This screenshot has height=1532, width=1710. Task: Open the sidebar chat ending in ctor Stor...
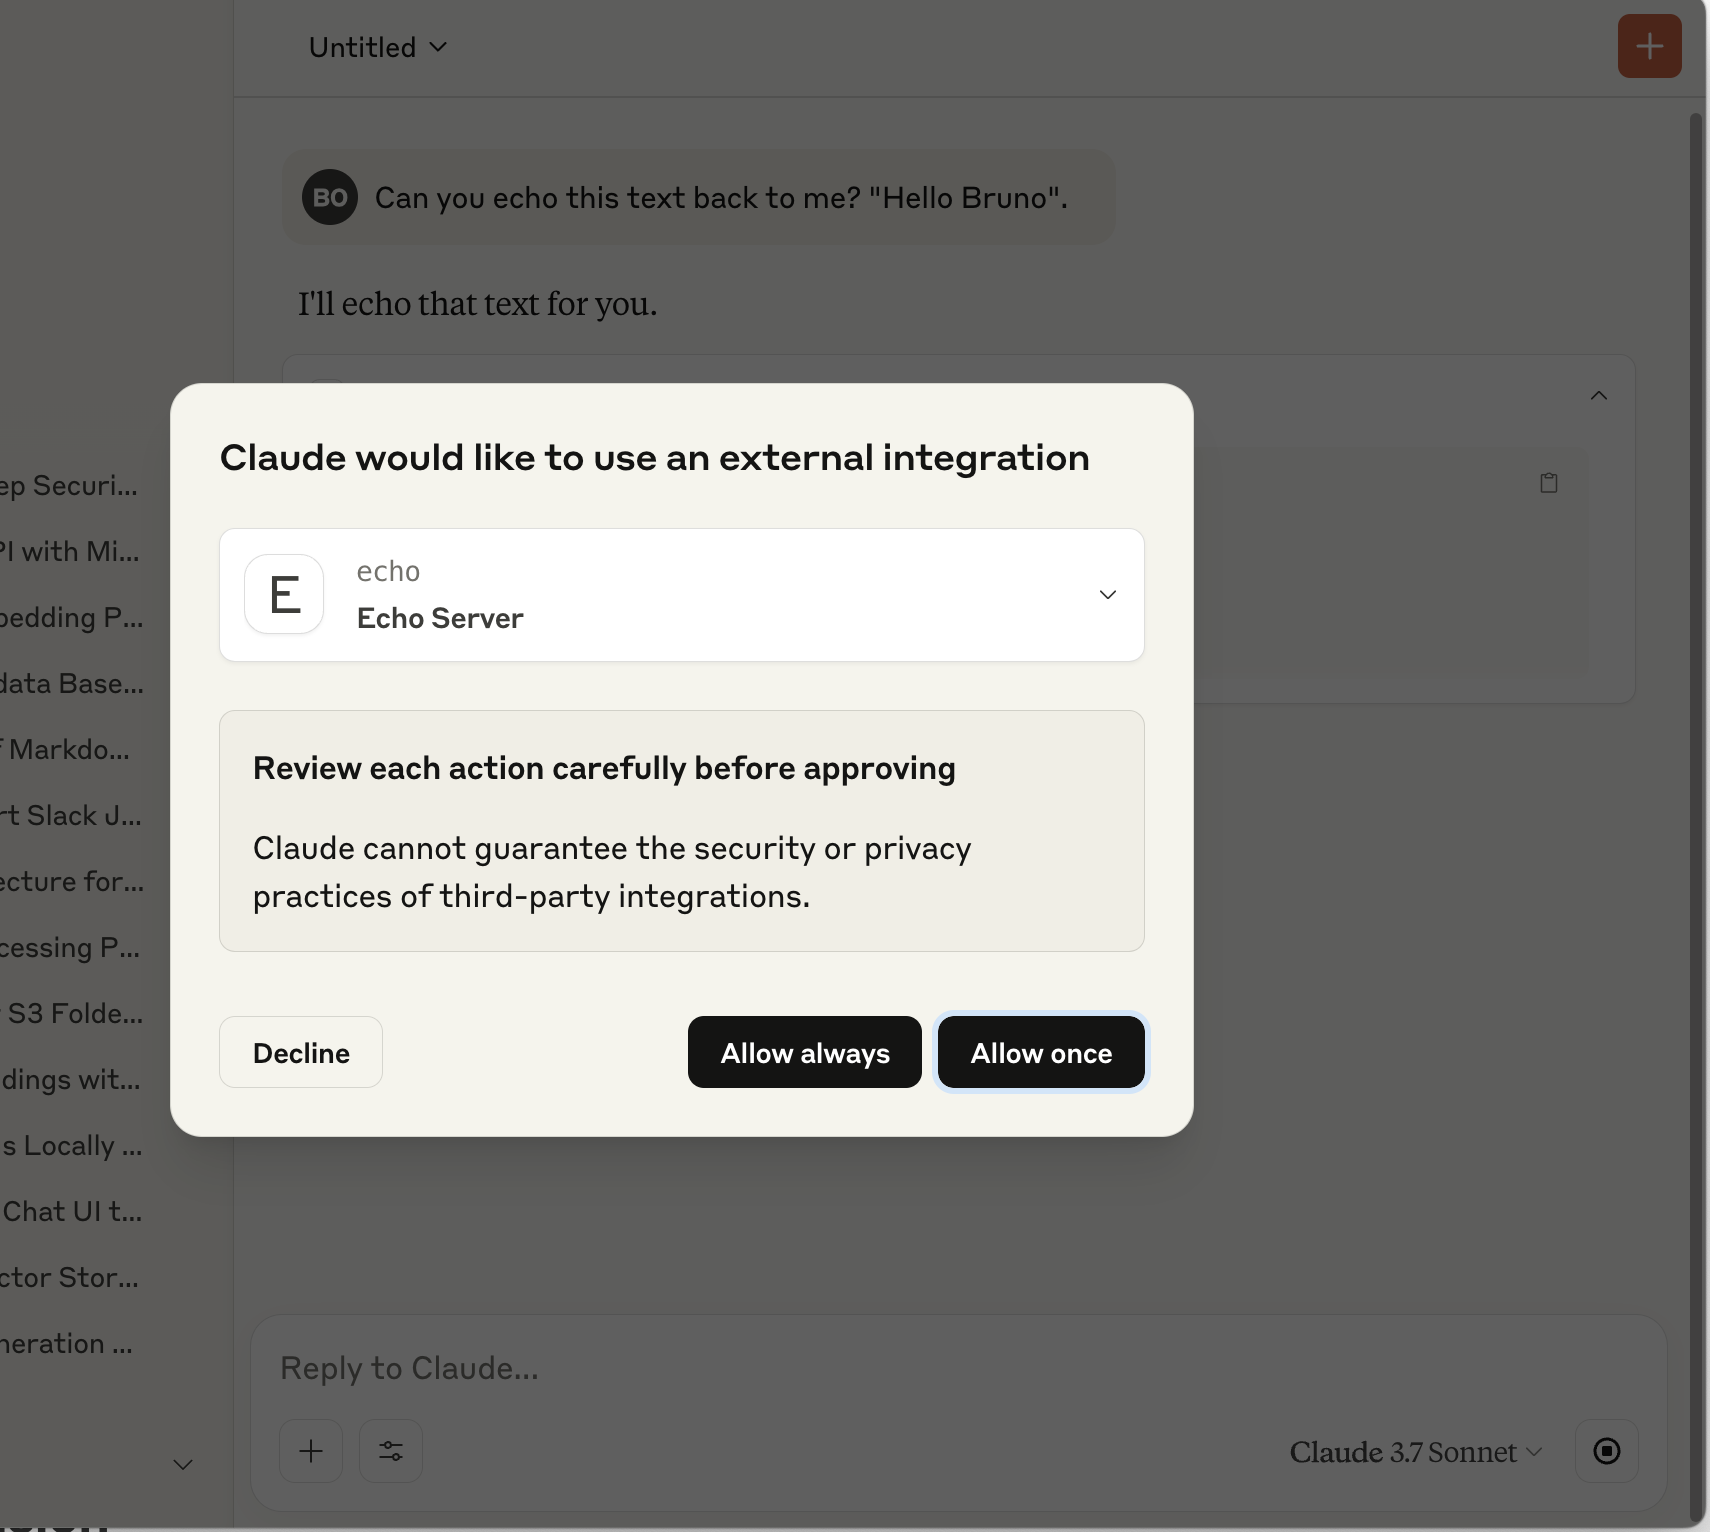tap(69, 1277)
